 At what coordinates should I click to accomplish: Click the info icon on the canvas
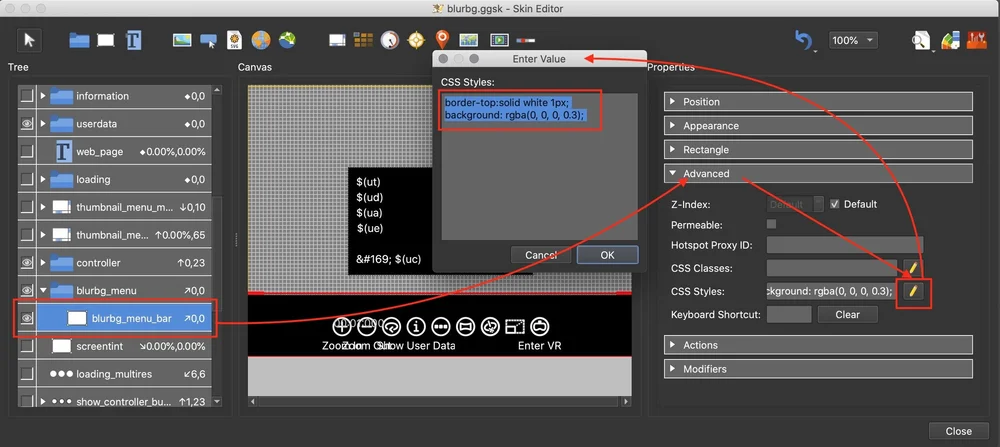416,326
